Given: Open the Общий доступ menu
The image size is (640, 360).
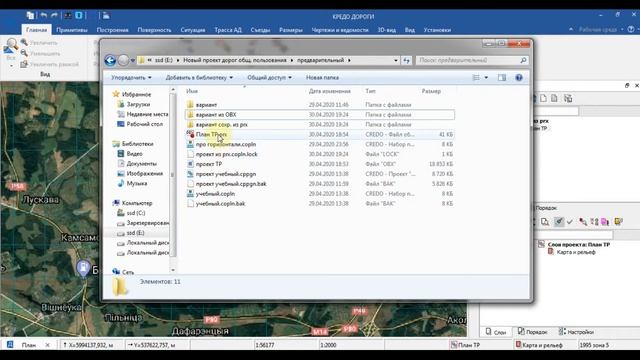Looking at the screenshot, I should (269, 78).
